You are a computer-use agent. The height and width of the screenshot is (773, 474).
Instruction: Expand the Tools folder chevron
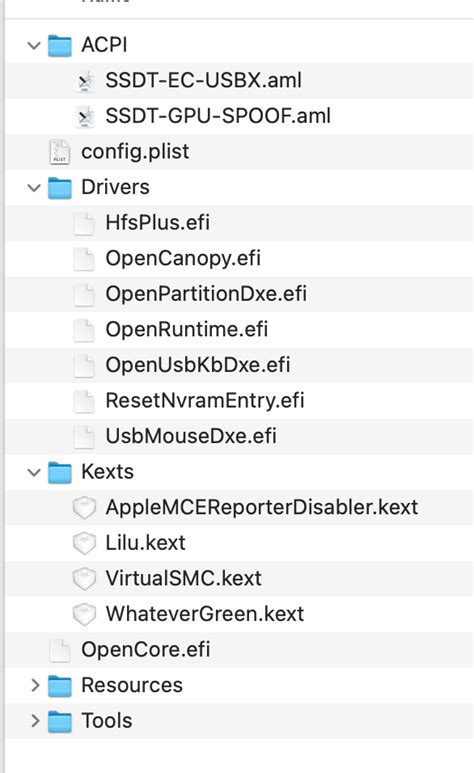35,720
